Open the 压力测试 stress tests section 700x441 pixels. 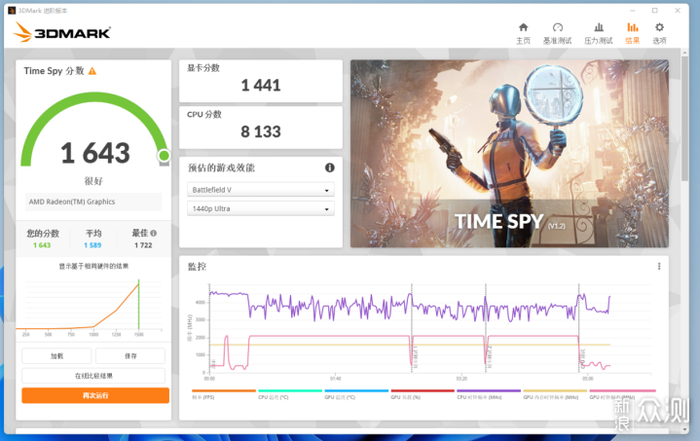click(x=599, y=33)
